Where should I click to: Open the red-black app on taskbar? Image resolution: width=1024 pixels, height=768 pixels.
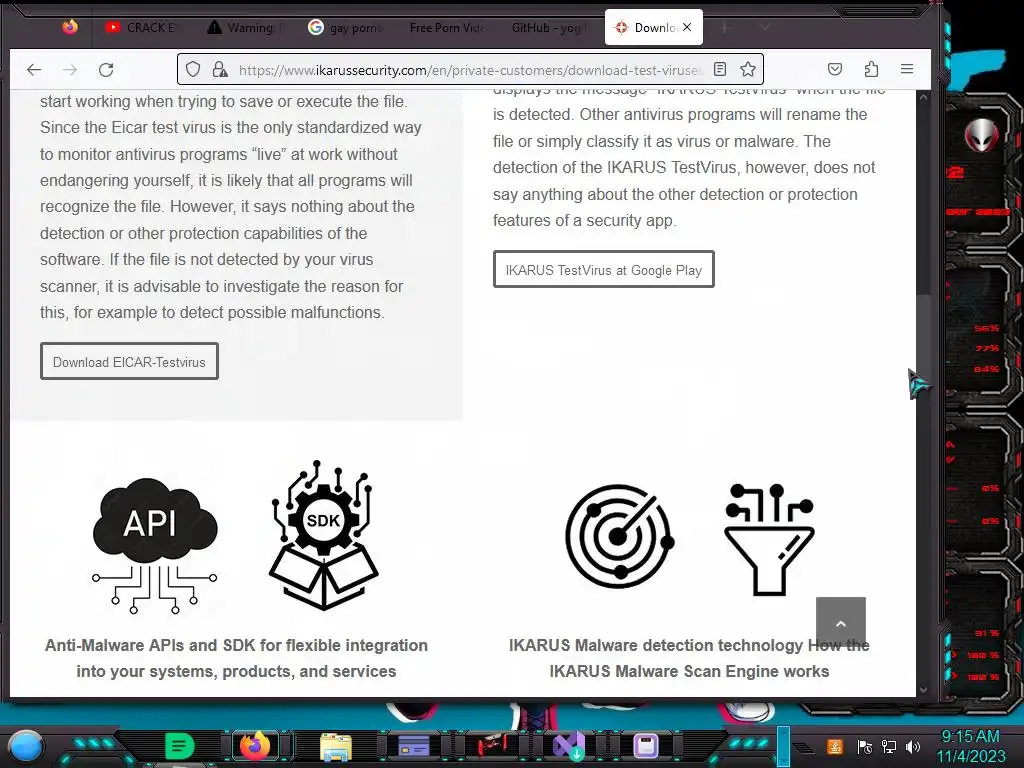click(x=491, y=745)
